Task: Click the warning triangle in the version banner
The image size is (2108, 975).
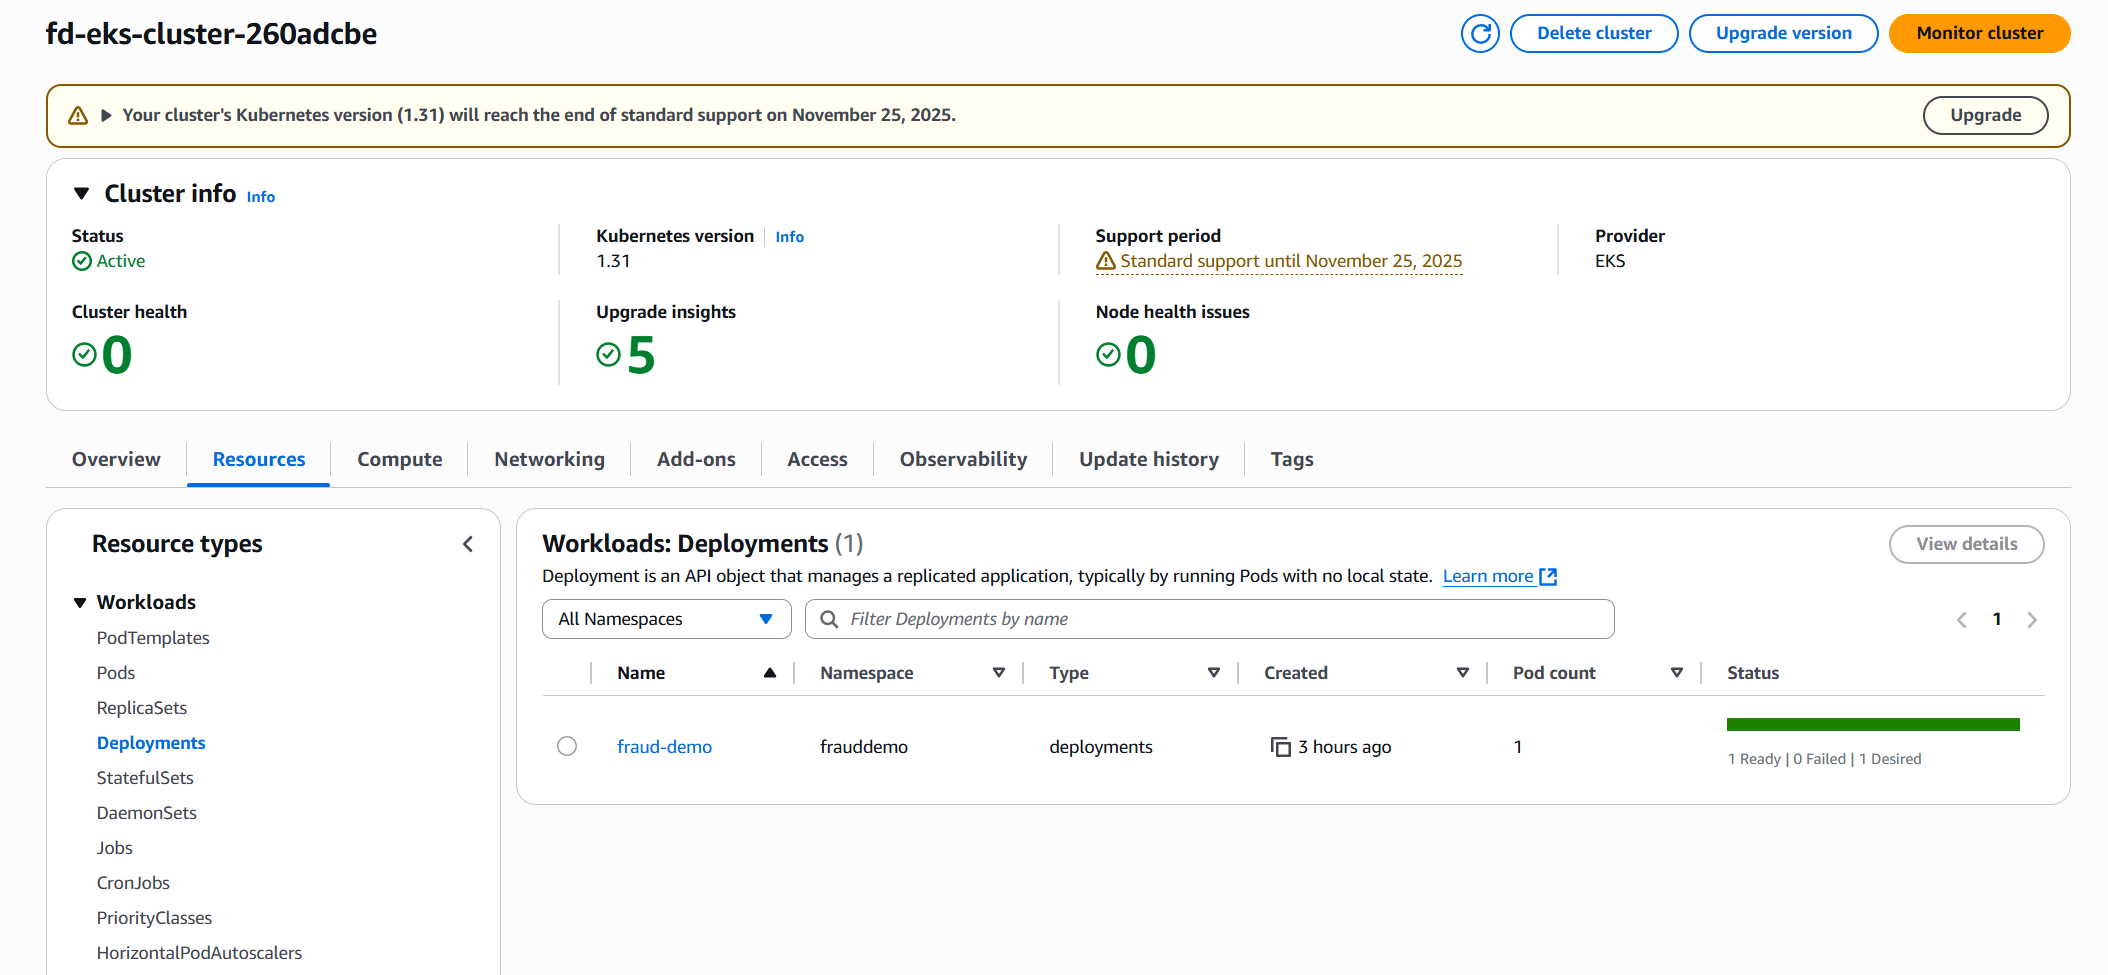Action: click(x=78, y=116)
